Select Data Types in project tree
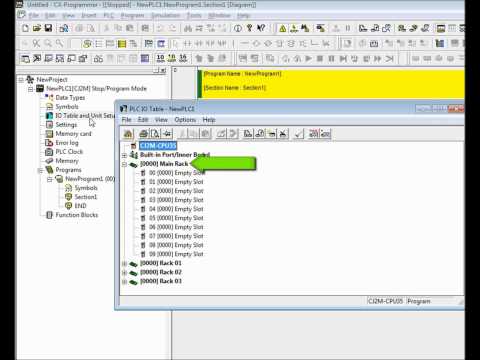The width and height of the screenshot is (480, 360). 70,98
